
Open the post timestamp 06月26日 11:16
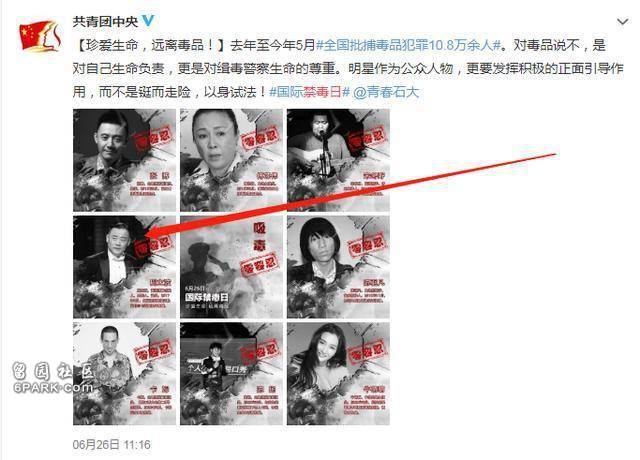pos(111,444)
